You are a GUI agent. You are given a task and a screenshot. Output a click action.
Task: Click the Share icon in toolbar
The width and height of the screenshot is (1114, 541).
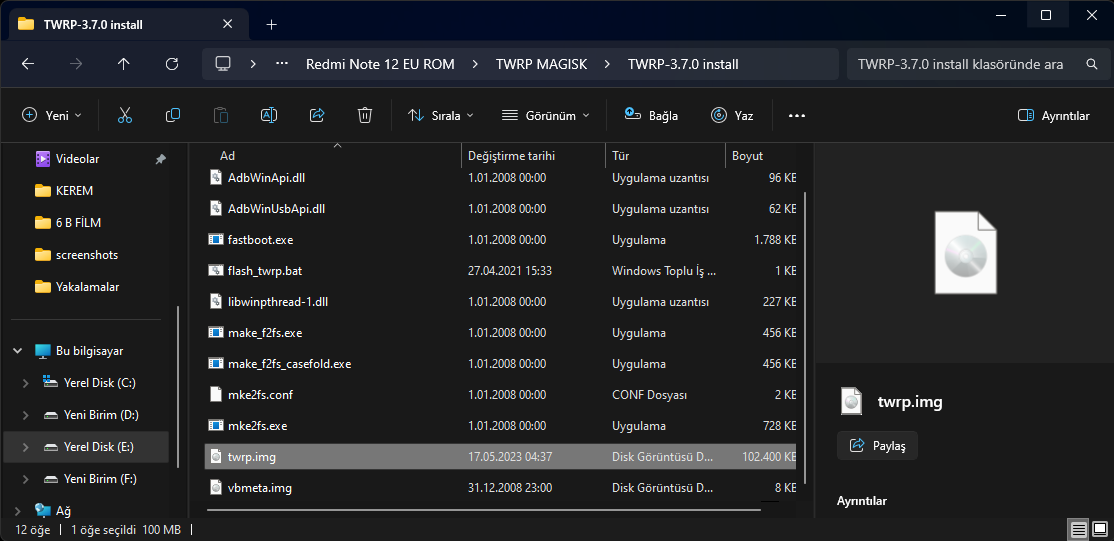click(x=317, y=115)
